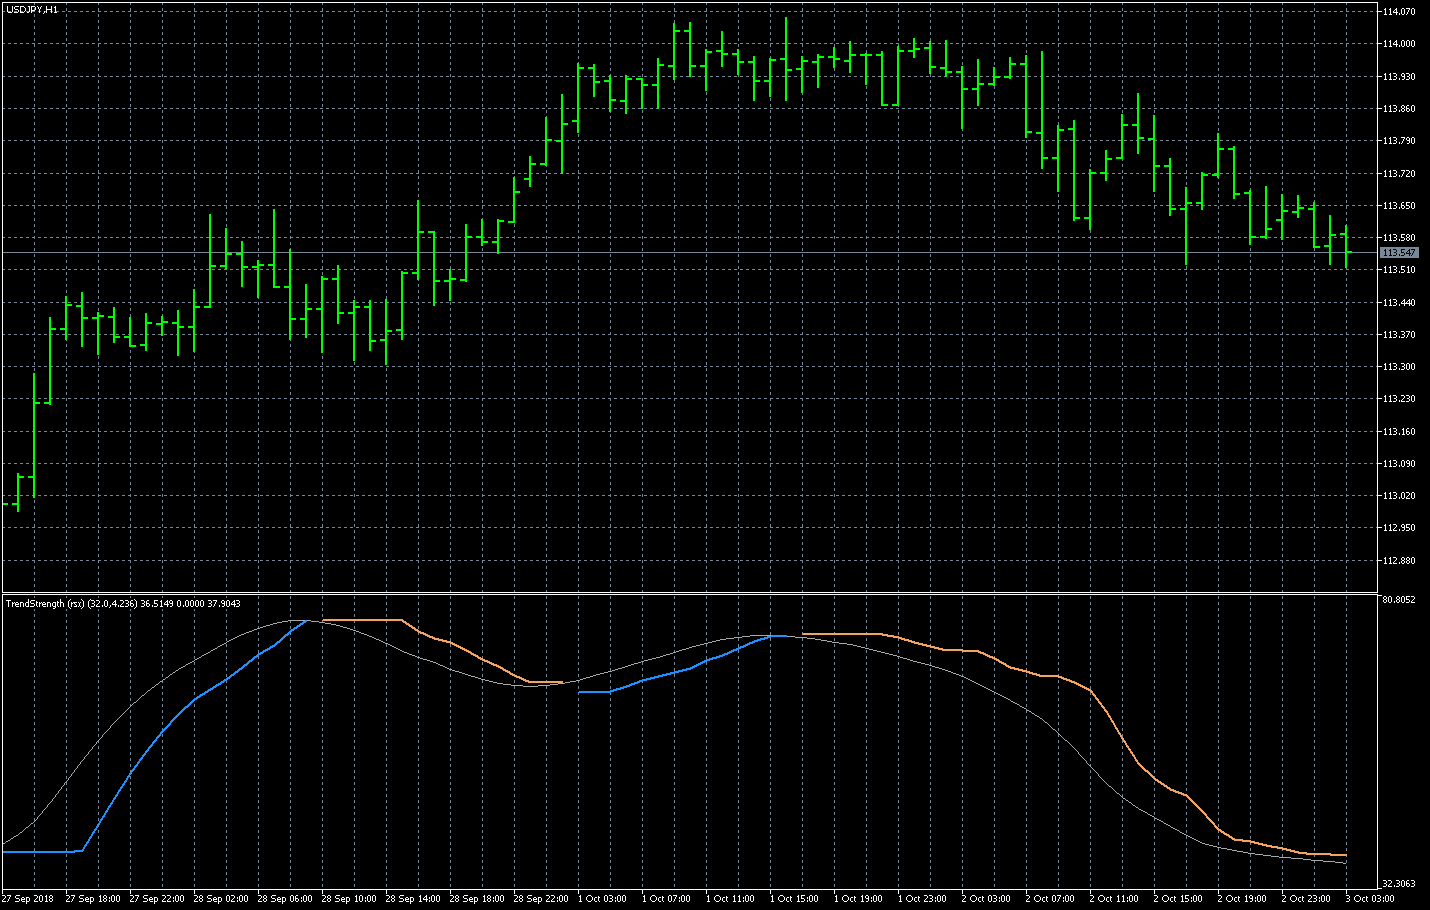
Task: Click the 27 Sep 18:00 time label
Action: (93, 899)
